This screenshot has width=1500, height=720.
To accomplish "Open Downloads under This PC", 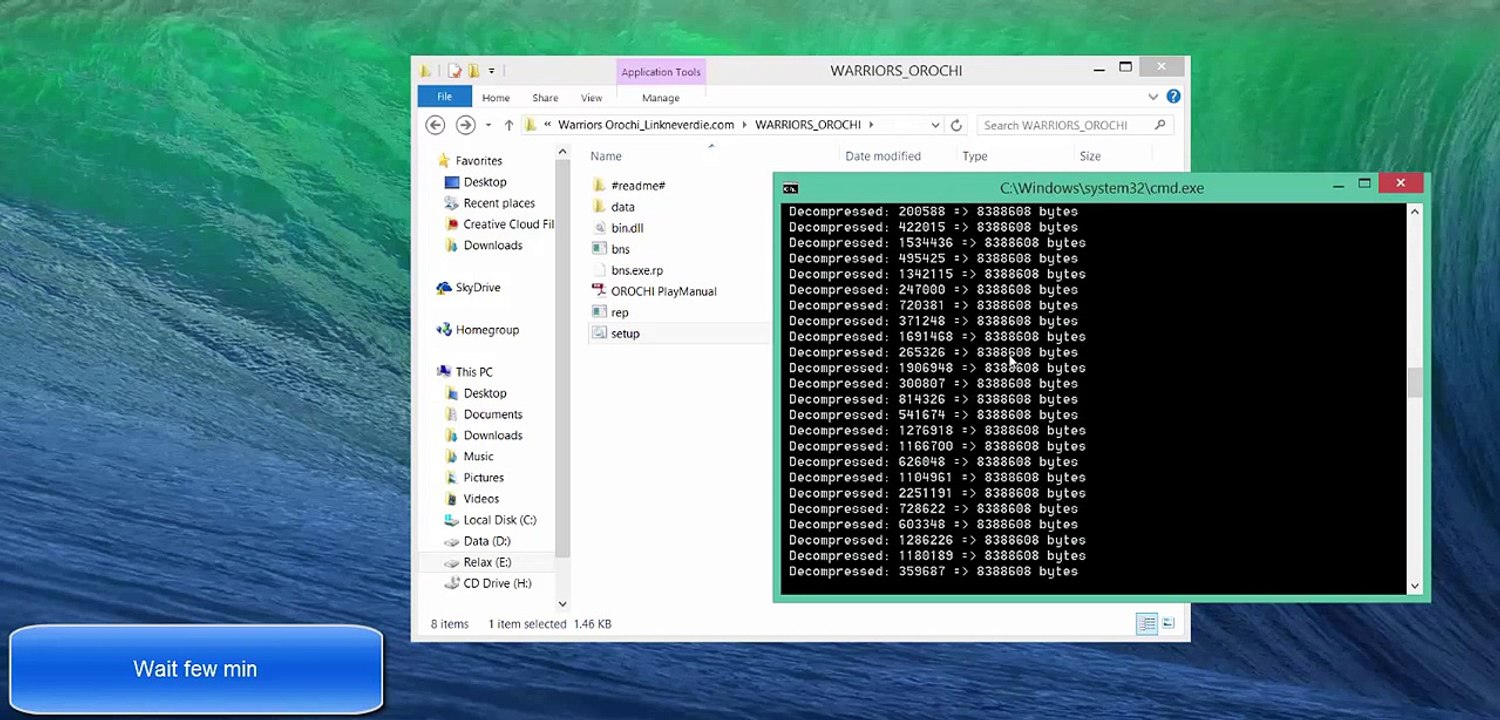I will click(492, 435).
